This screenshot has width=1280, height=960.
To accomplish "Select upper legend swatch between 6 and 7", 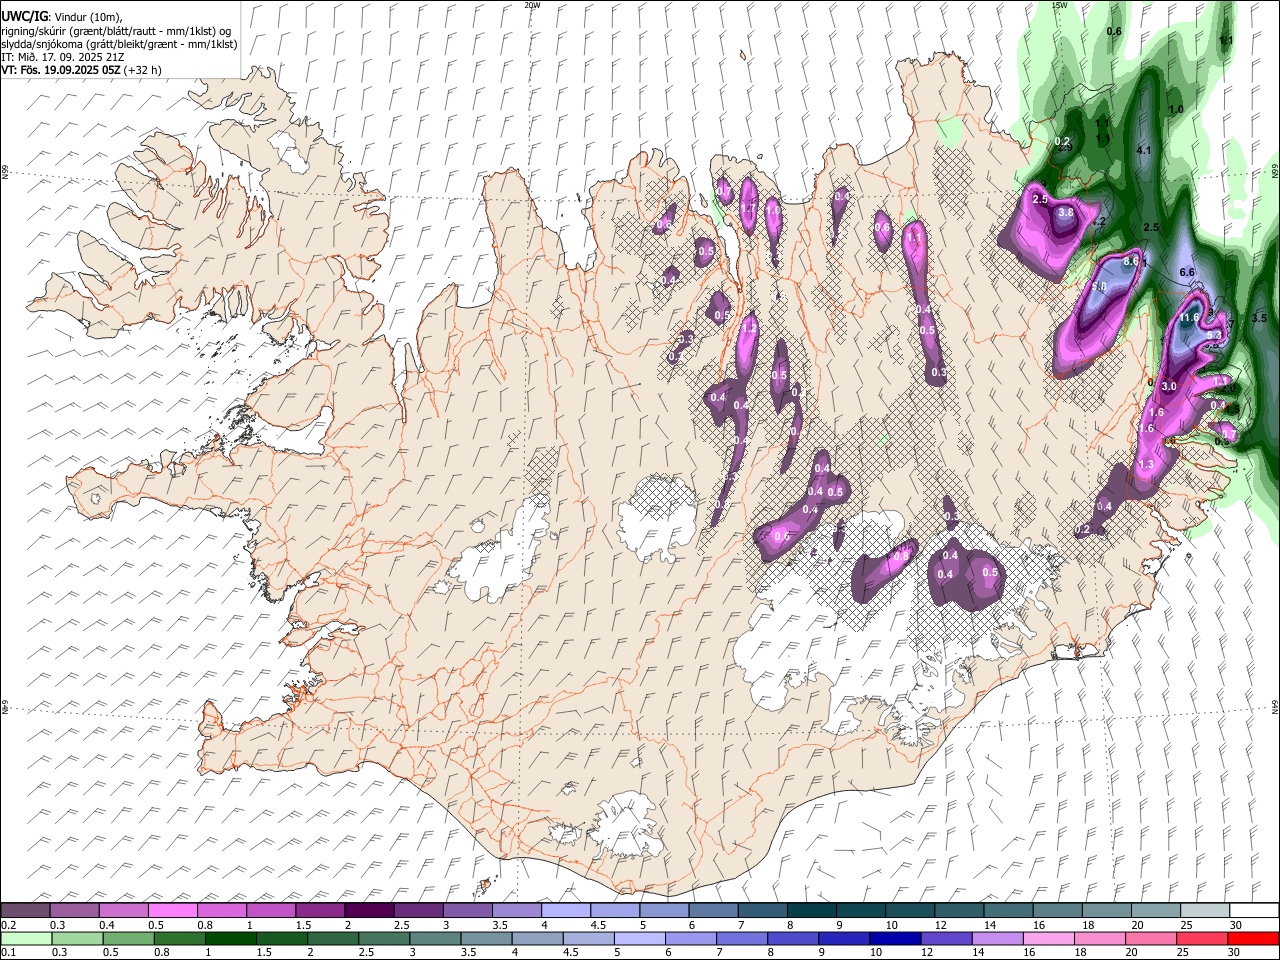I will [x=714, y=911].
